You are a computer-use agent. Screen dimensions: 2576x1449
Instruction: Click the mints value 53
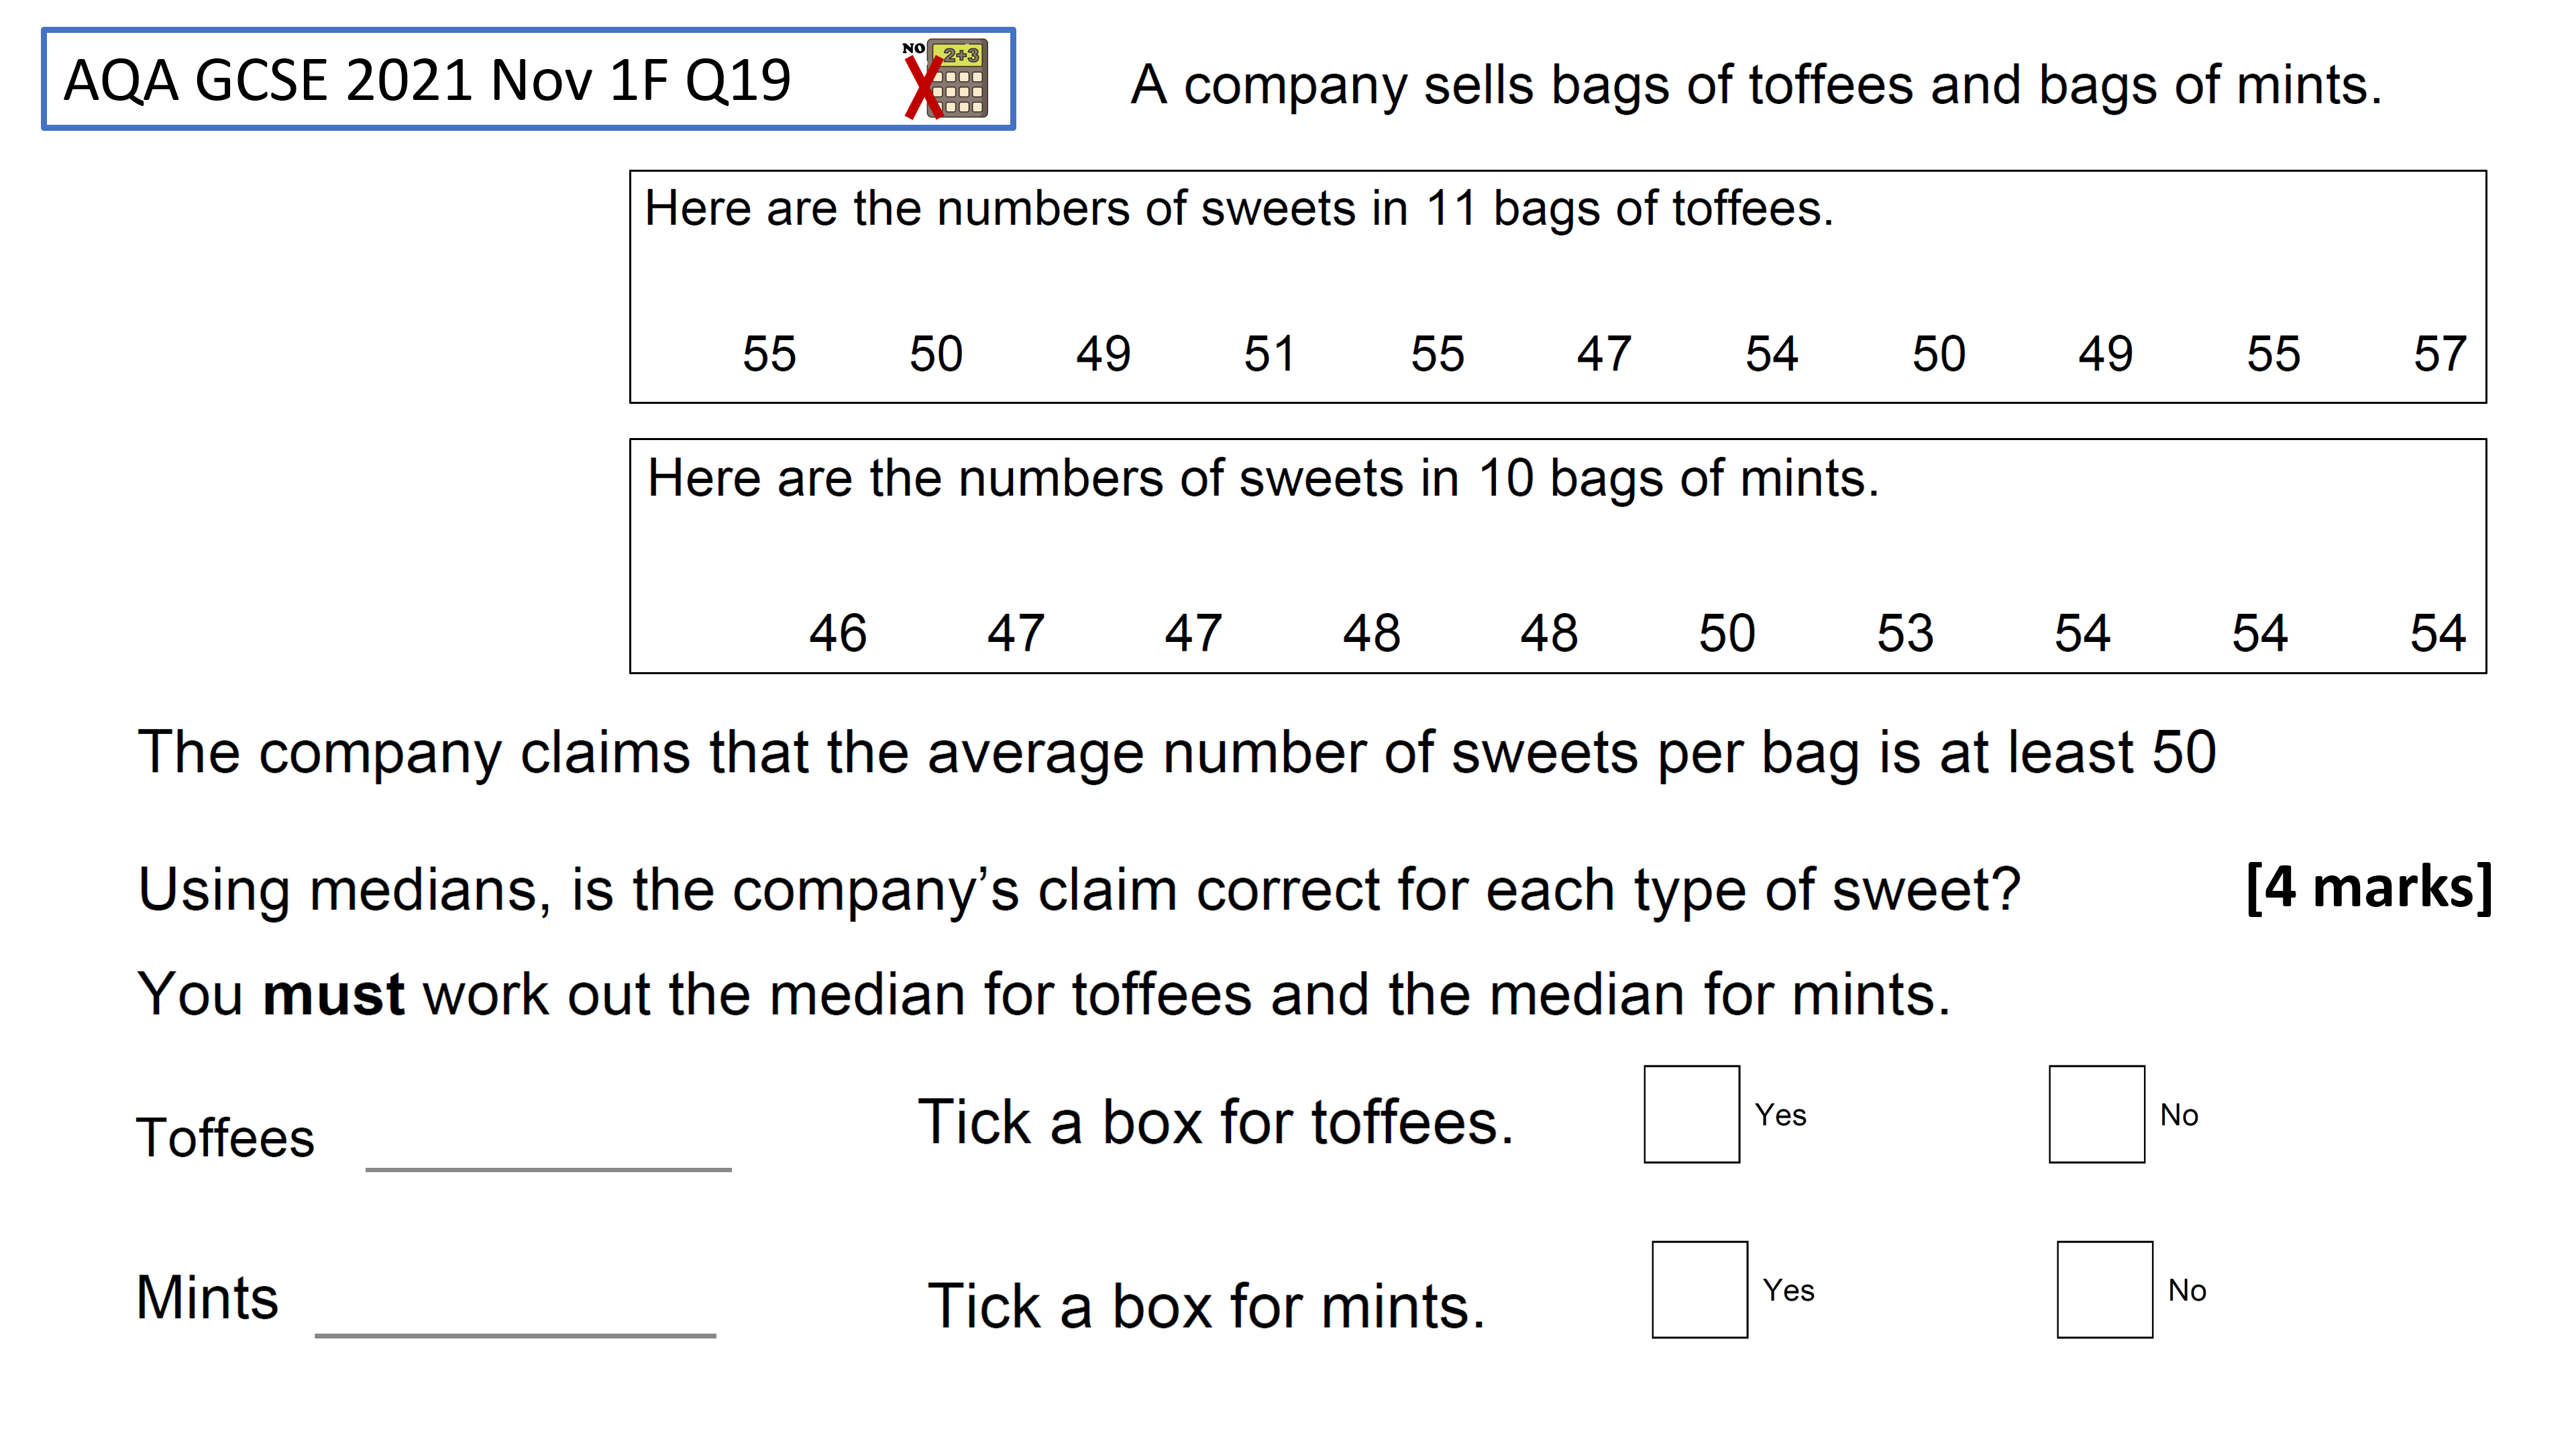[1905, 633]
